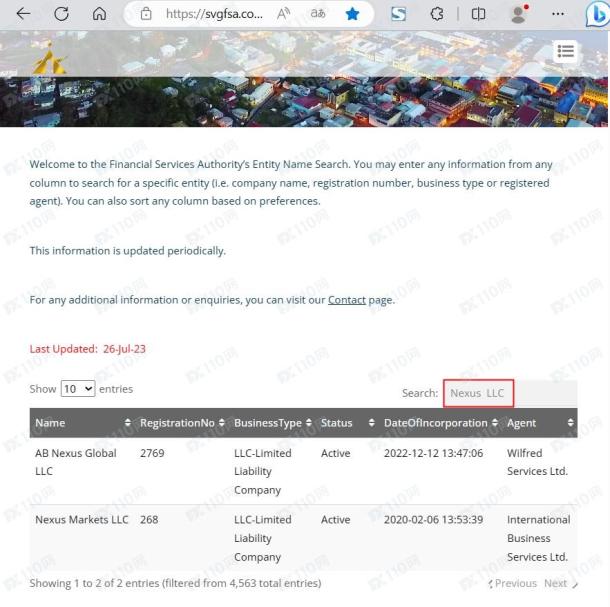610x607 pixels.
Task: Select date 2020-02-06 13:53:39
Action: point(433,520)
